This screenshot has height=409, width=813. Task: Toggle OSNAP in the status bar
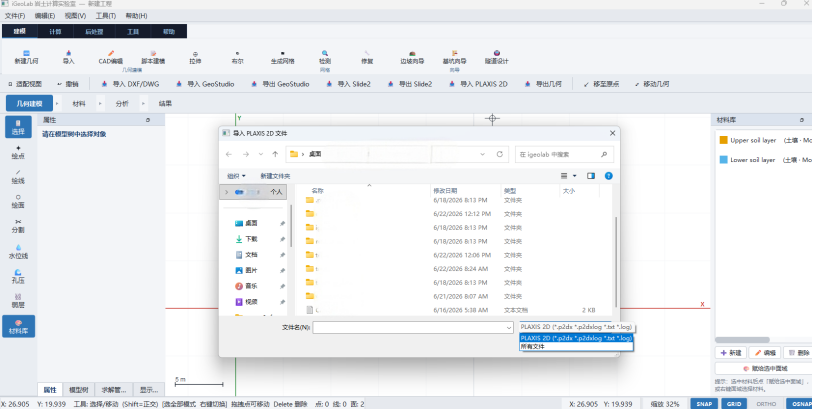[x=799, y=404]
